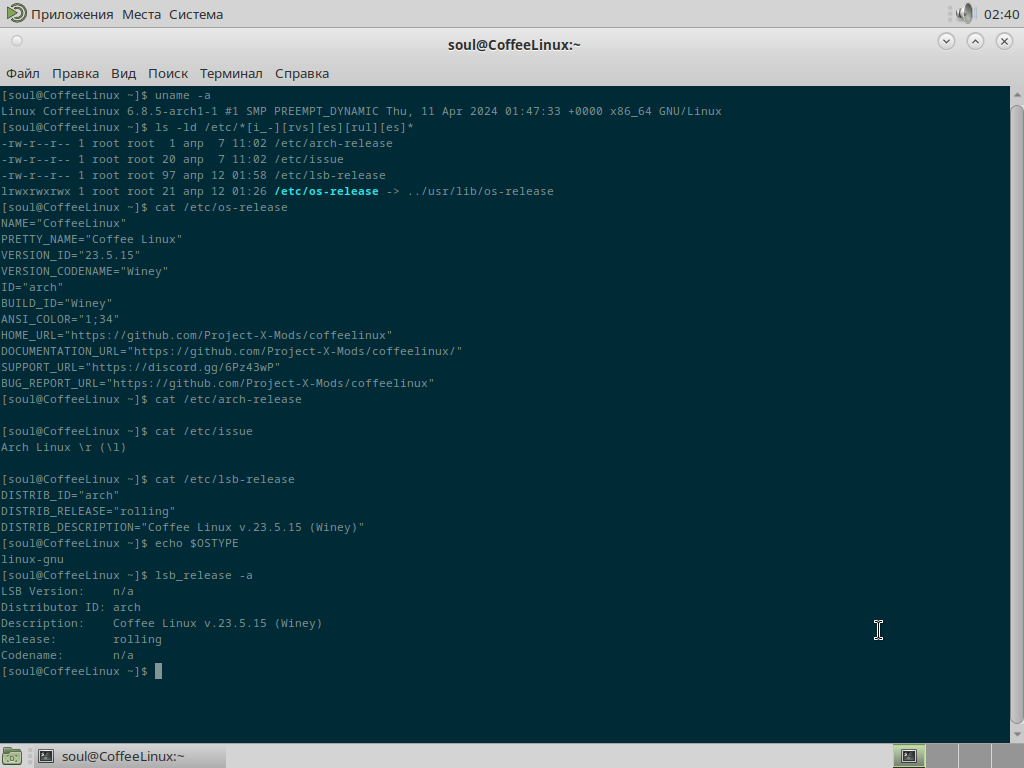This screenshot has height=768, width=1024.
Task: Click the SUPPORT_URL discord line
Action: [x=141, y=368]
